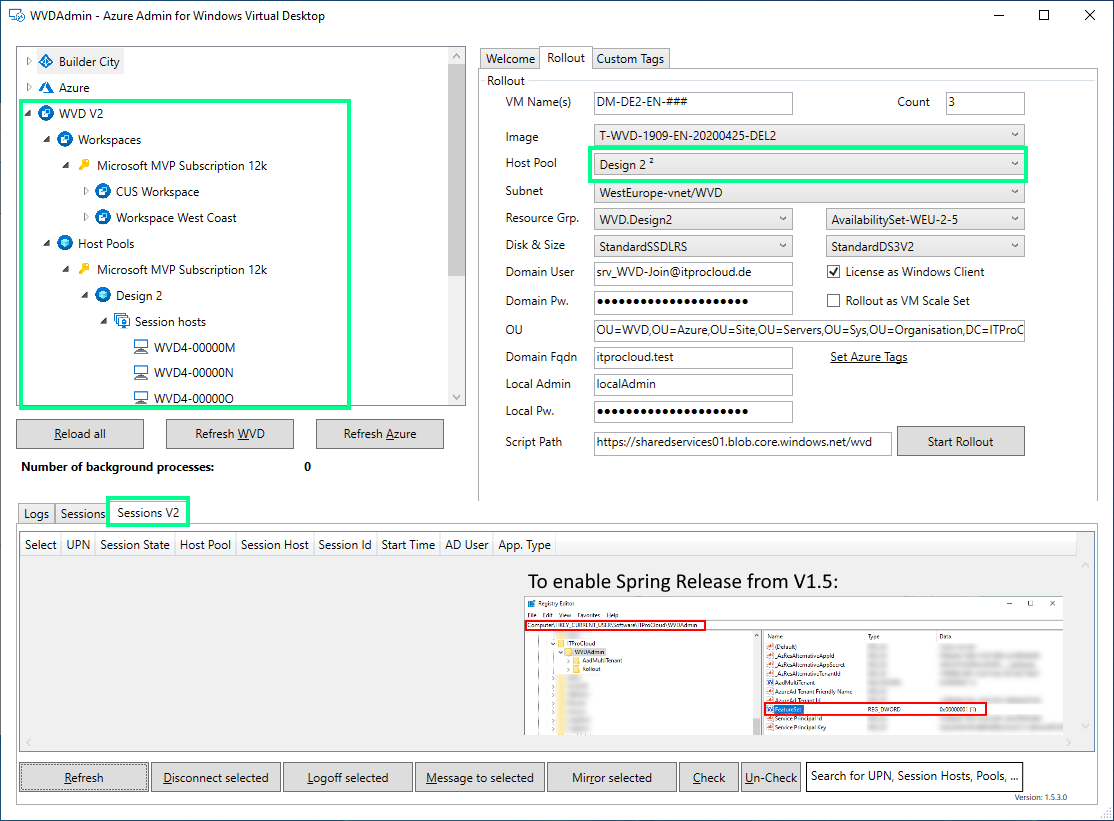This screenshot has width=1114, height=821.
Task: Click the Workspaces node icon
Action: pos(65,139)
